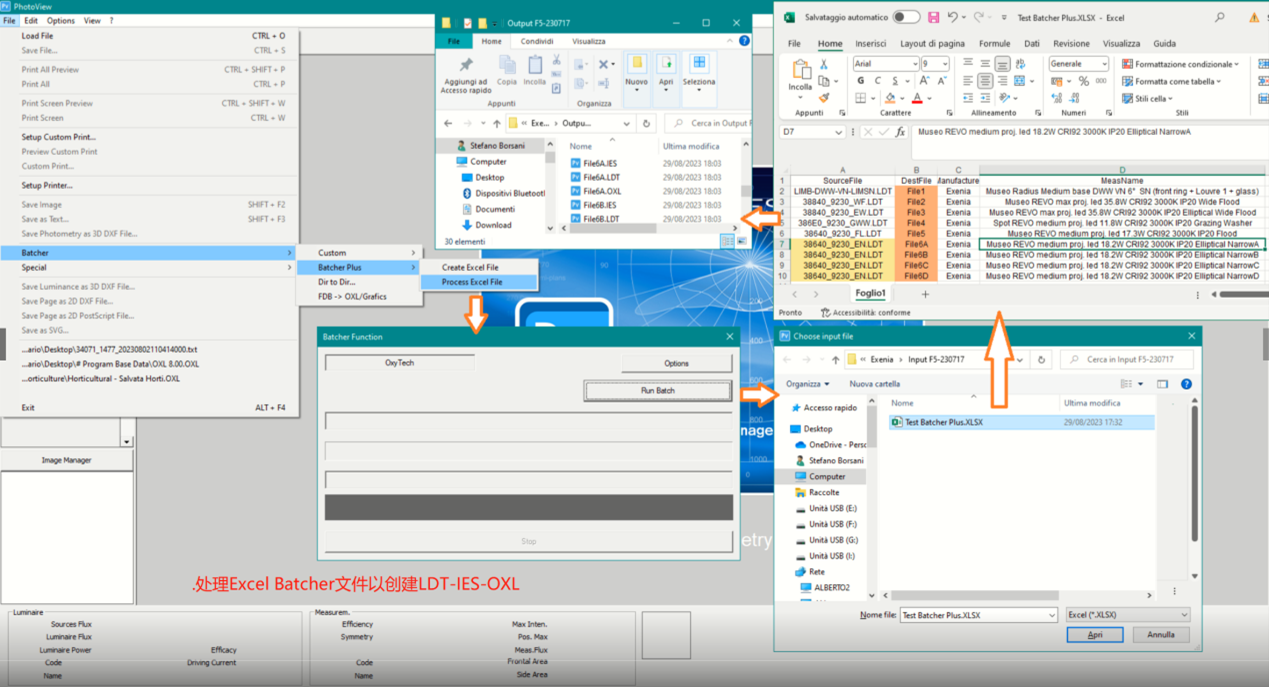Click the center horizontal alignment icon in Excel
Viewport: 1269px width, 687px height.
[x=985, y=81]
